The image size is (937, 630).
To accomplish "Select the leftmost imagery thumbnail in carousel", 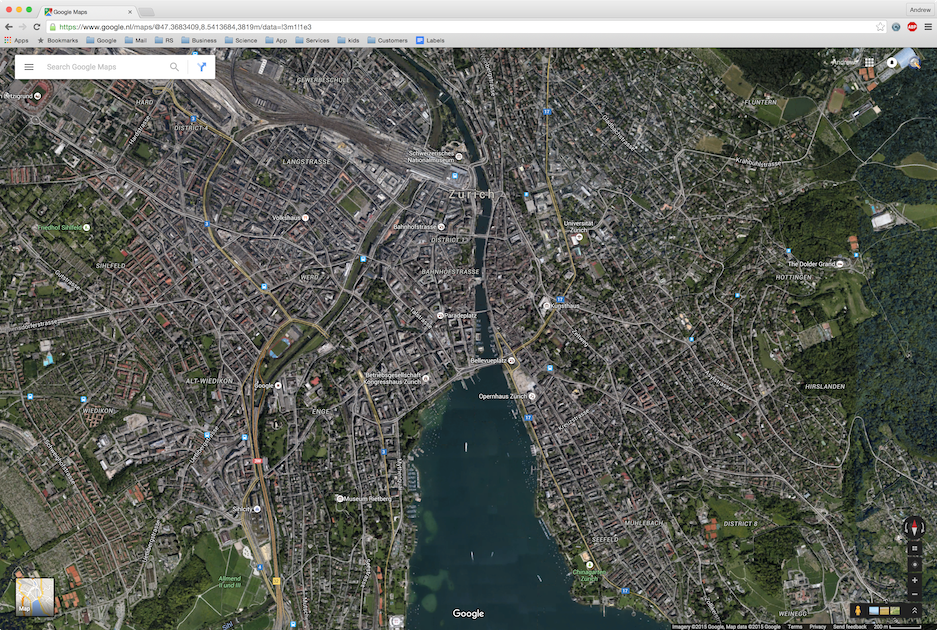I will 873,610.
